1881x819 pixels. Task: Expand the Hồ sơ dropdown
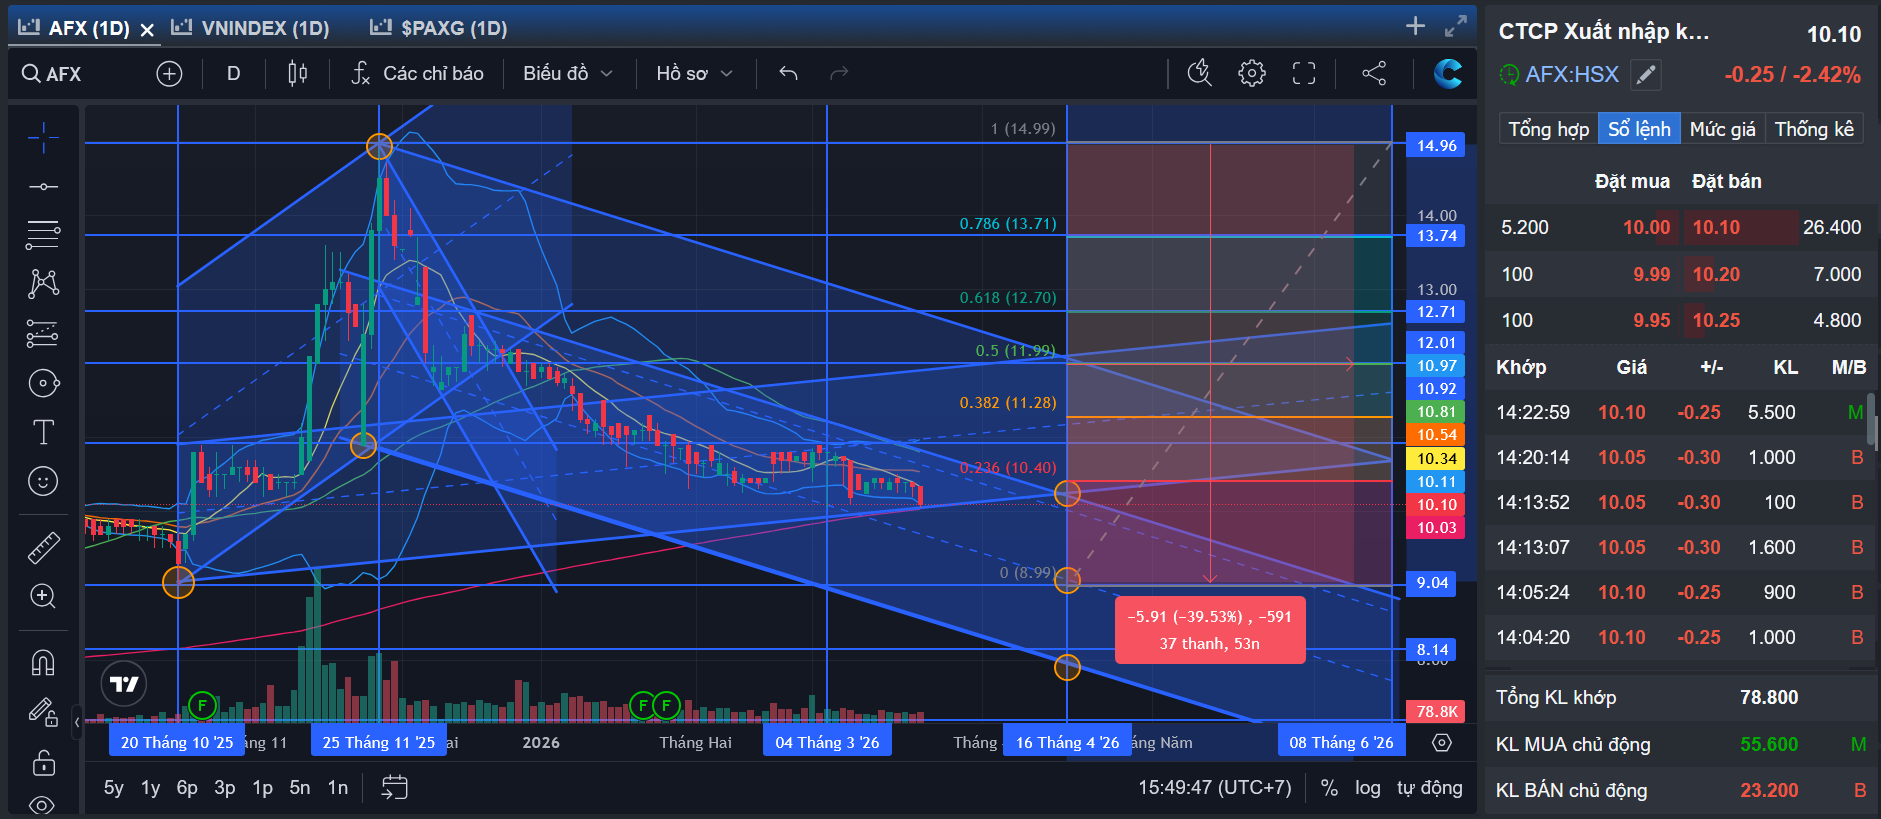[x=695, y=74]
